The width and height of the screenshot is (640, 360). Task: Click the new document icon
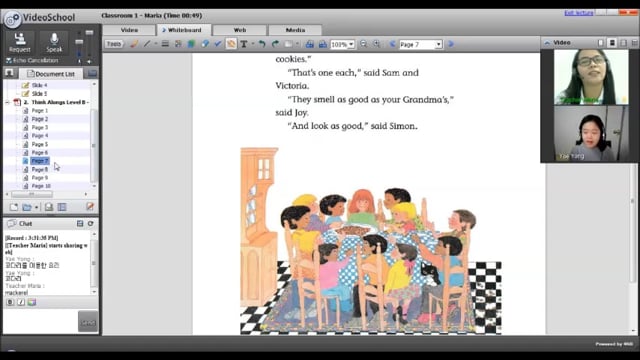[x=13, y=207]
